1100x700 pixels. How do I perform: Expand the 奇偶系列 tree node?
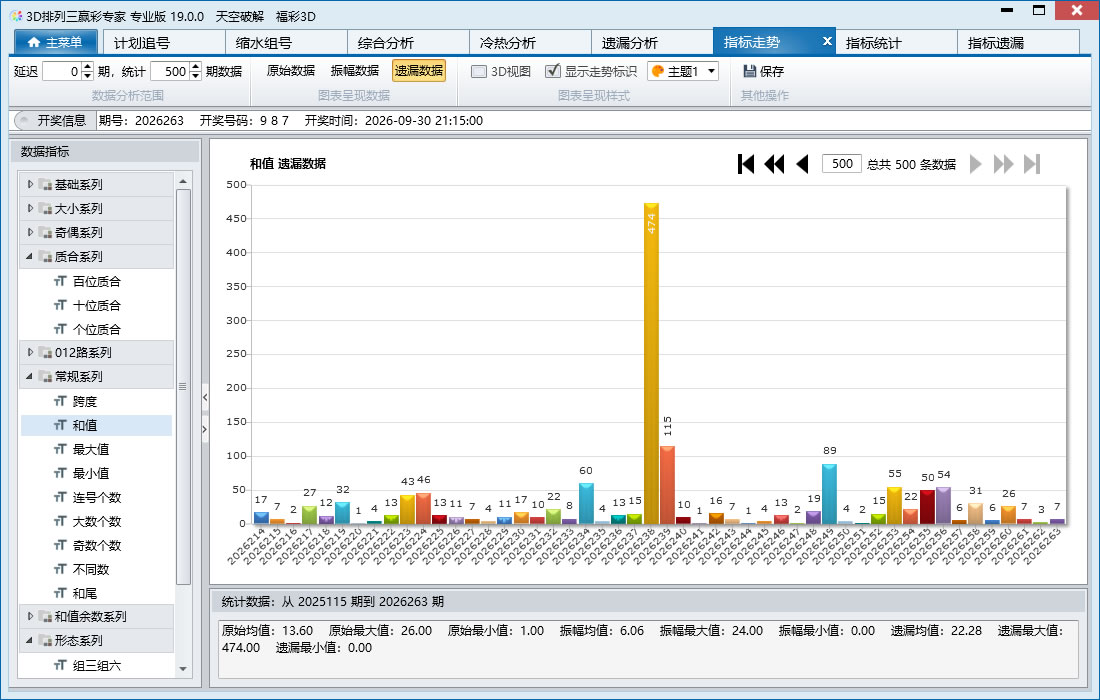[x=30, y=232]
